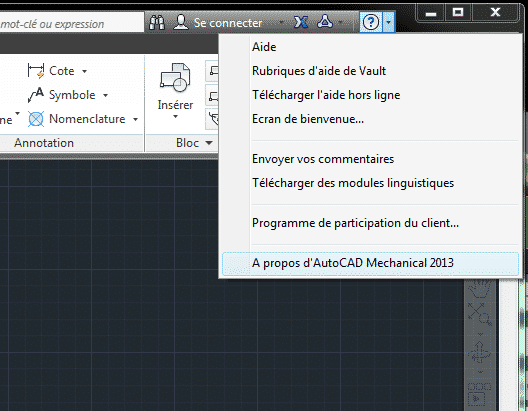Click Se connecter sign-in button
Viewport: 528px width, 411px height.
(228, 23)
